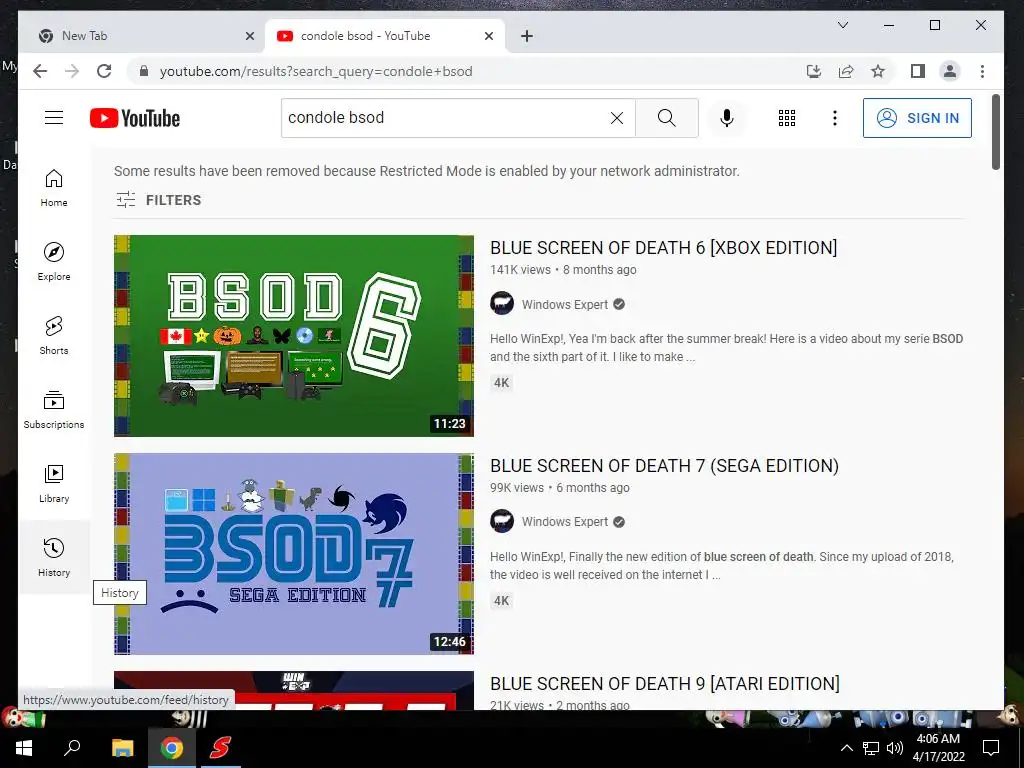This screenshot has height=768, width=1024.
Task: Open the Windows Experts avatar on BSOD 6
Action: (x=502, y=304)
